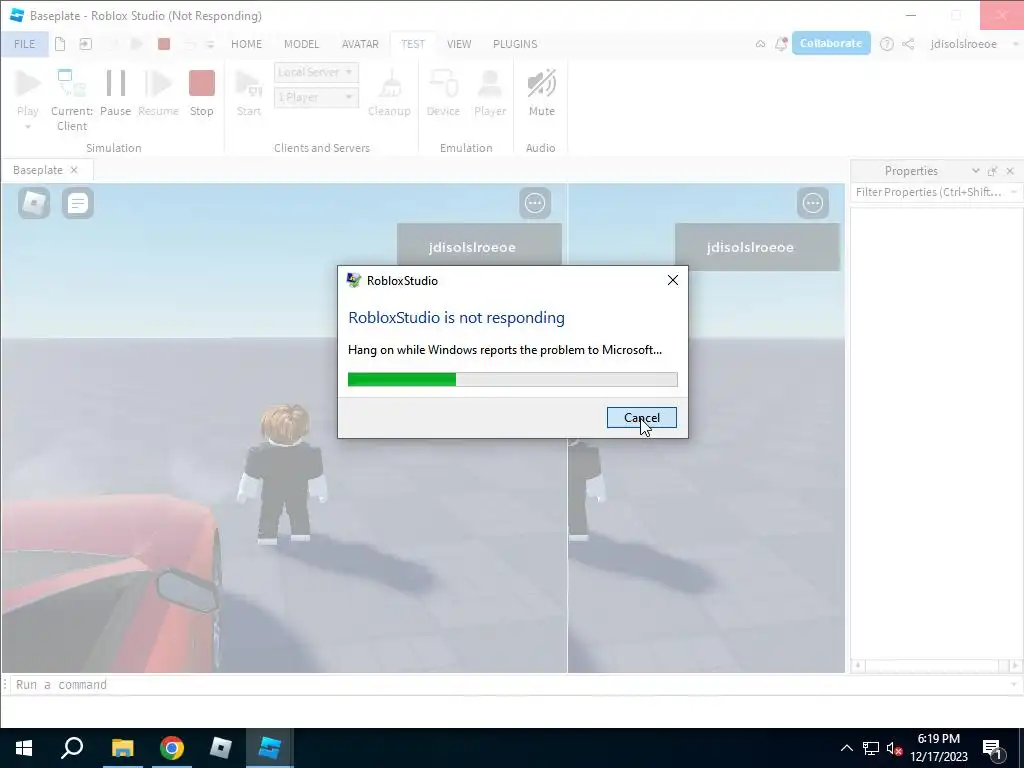The width and height of the screenshot is (1024, 768).
Task: Open File Explorer from the taskbar
Action: pos(122,748)
